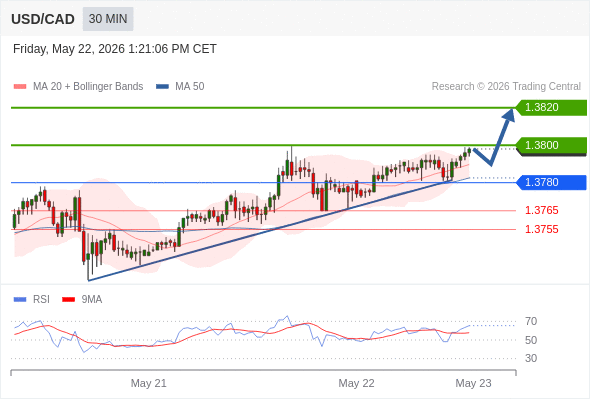This screenshot has height=400, width=590.
Task: Click the 'MA 50' legend label
Action: [190, 87]
